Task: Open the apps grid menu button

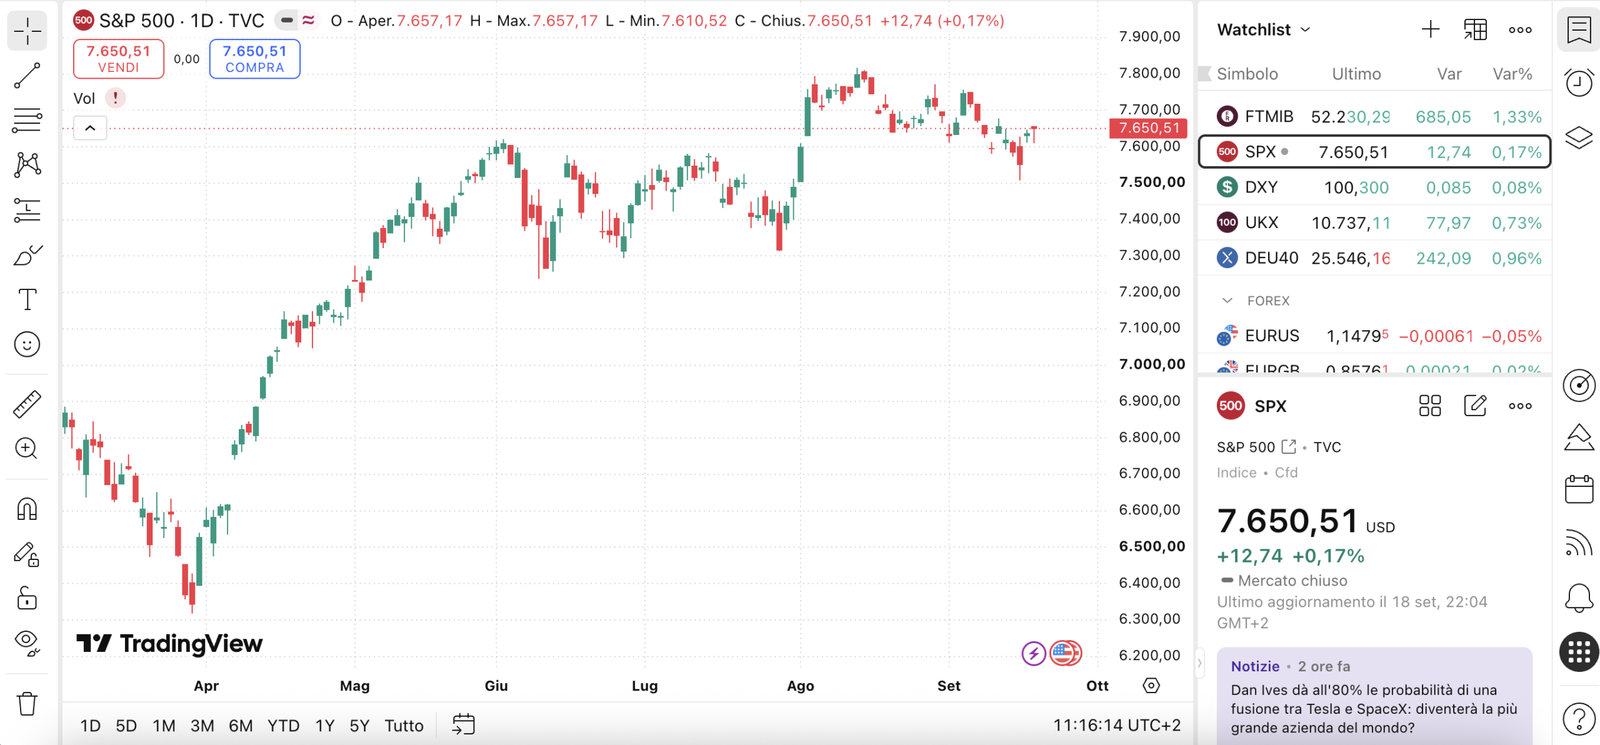Action: coord(1579,653)
